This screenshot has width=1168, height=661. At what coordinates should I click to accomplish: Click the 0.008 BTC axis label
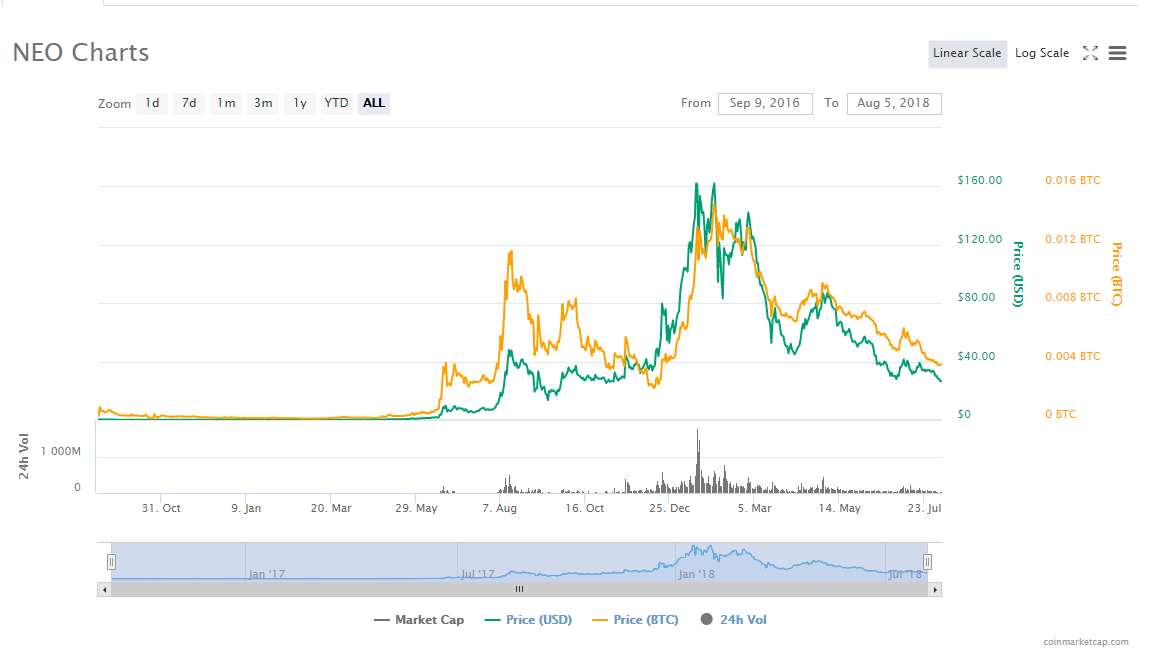pos(1073,297)
